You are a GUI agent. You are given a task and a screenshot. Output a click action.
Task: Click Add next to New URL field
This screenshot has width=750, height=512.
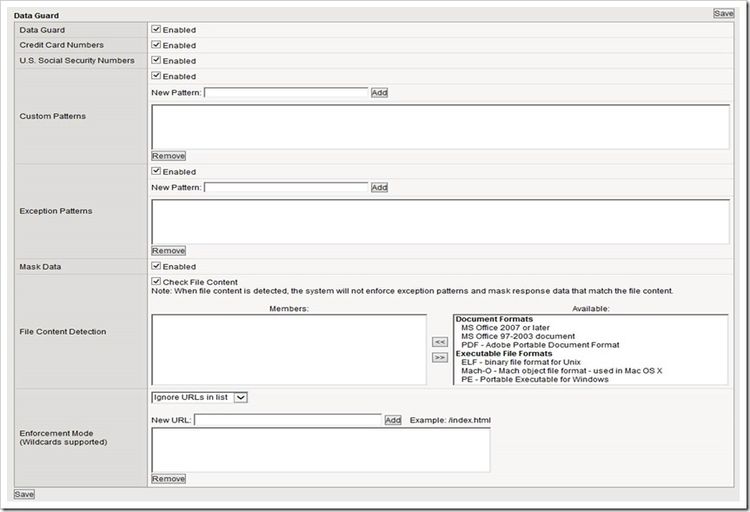coord(393,420)
